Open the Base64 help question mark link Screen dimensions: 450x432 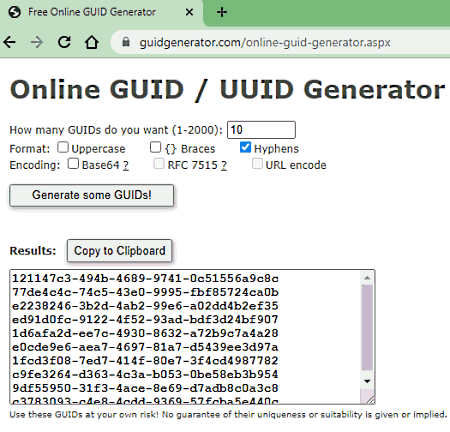coord(126,165)
